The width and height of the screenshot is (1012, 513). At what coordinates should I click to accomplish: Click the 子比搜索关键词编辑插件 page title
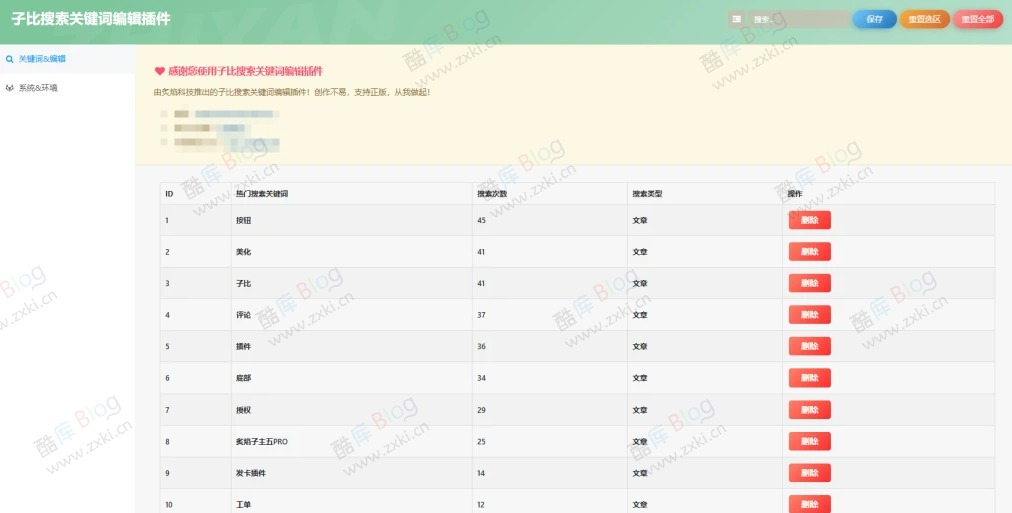91,19
